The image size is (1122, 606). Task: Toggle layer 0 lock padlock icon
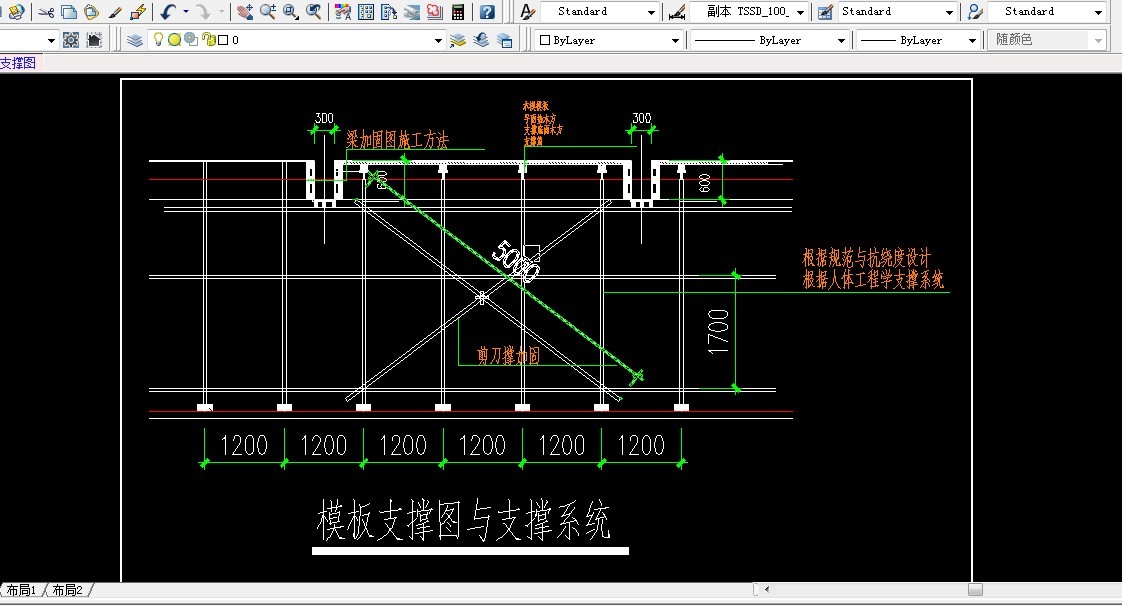[x=208, y=40]
